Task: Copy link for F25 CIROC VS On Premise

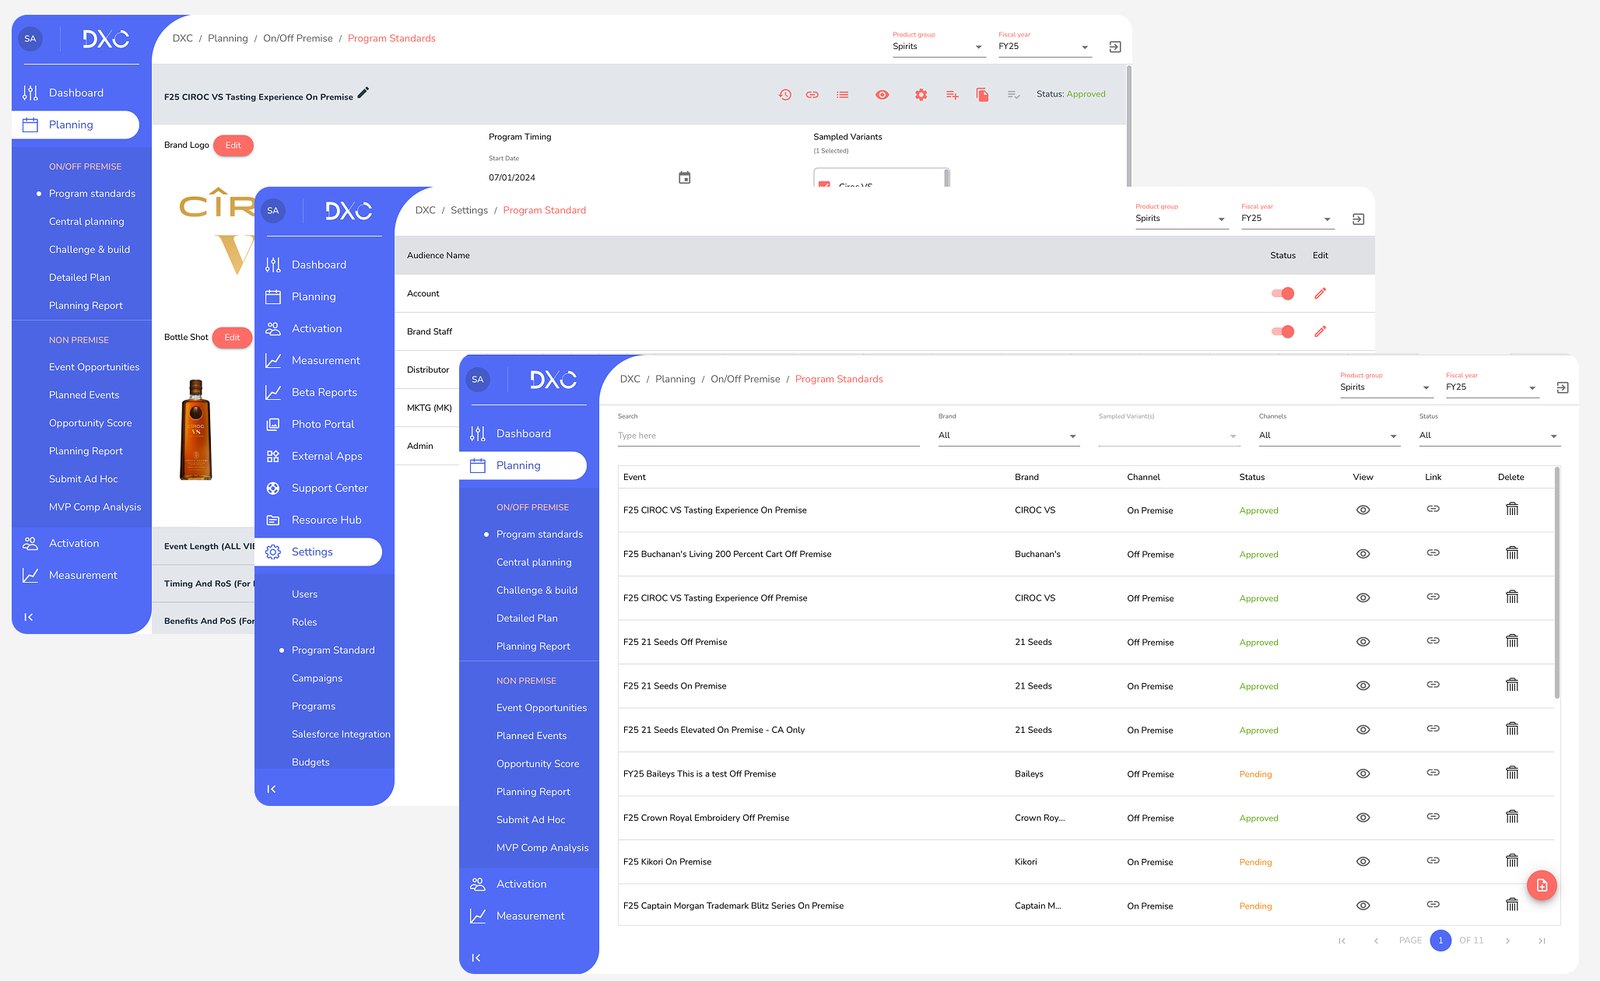Action: (x=1433, y=509)
